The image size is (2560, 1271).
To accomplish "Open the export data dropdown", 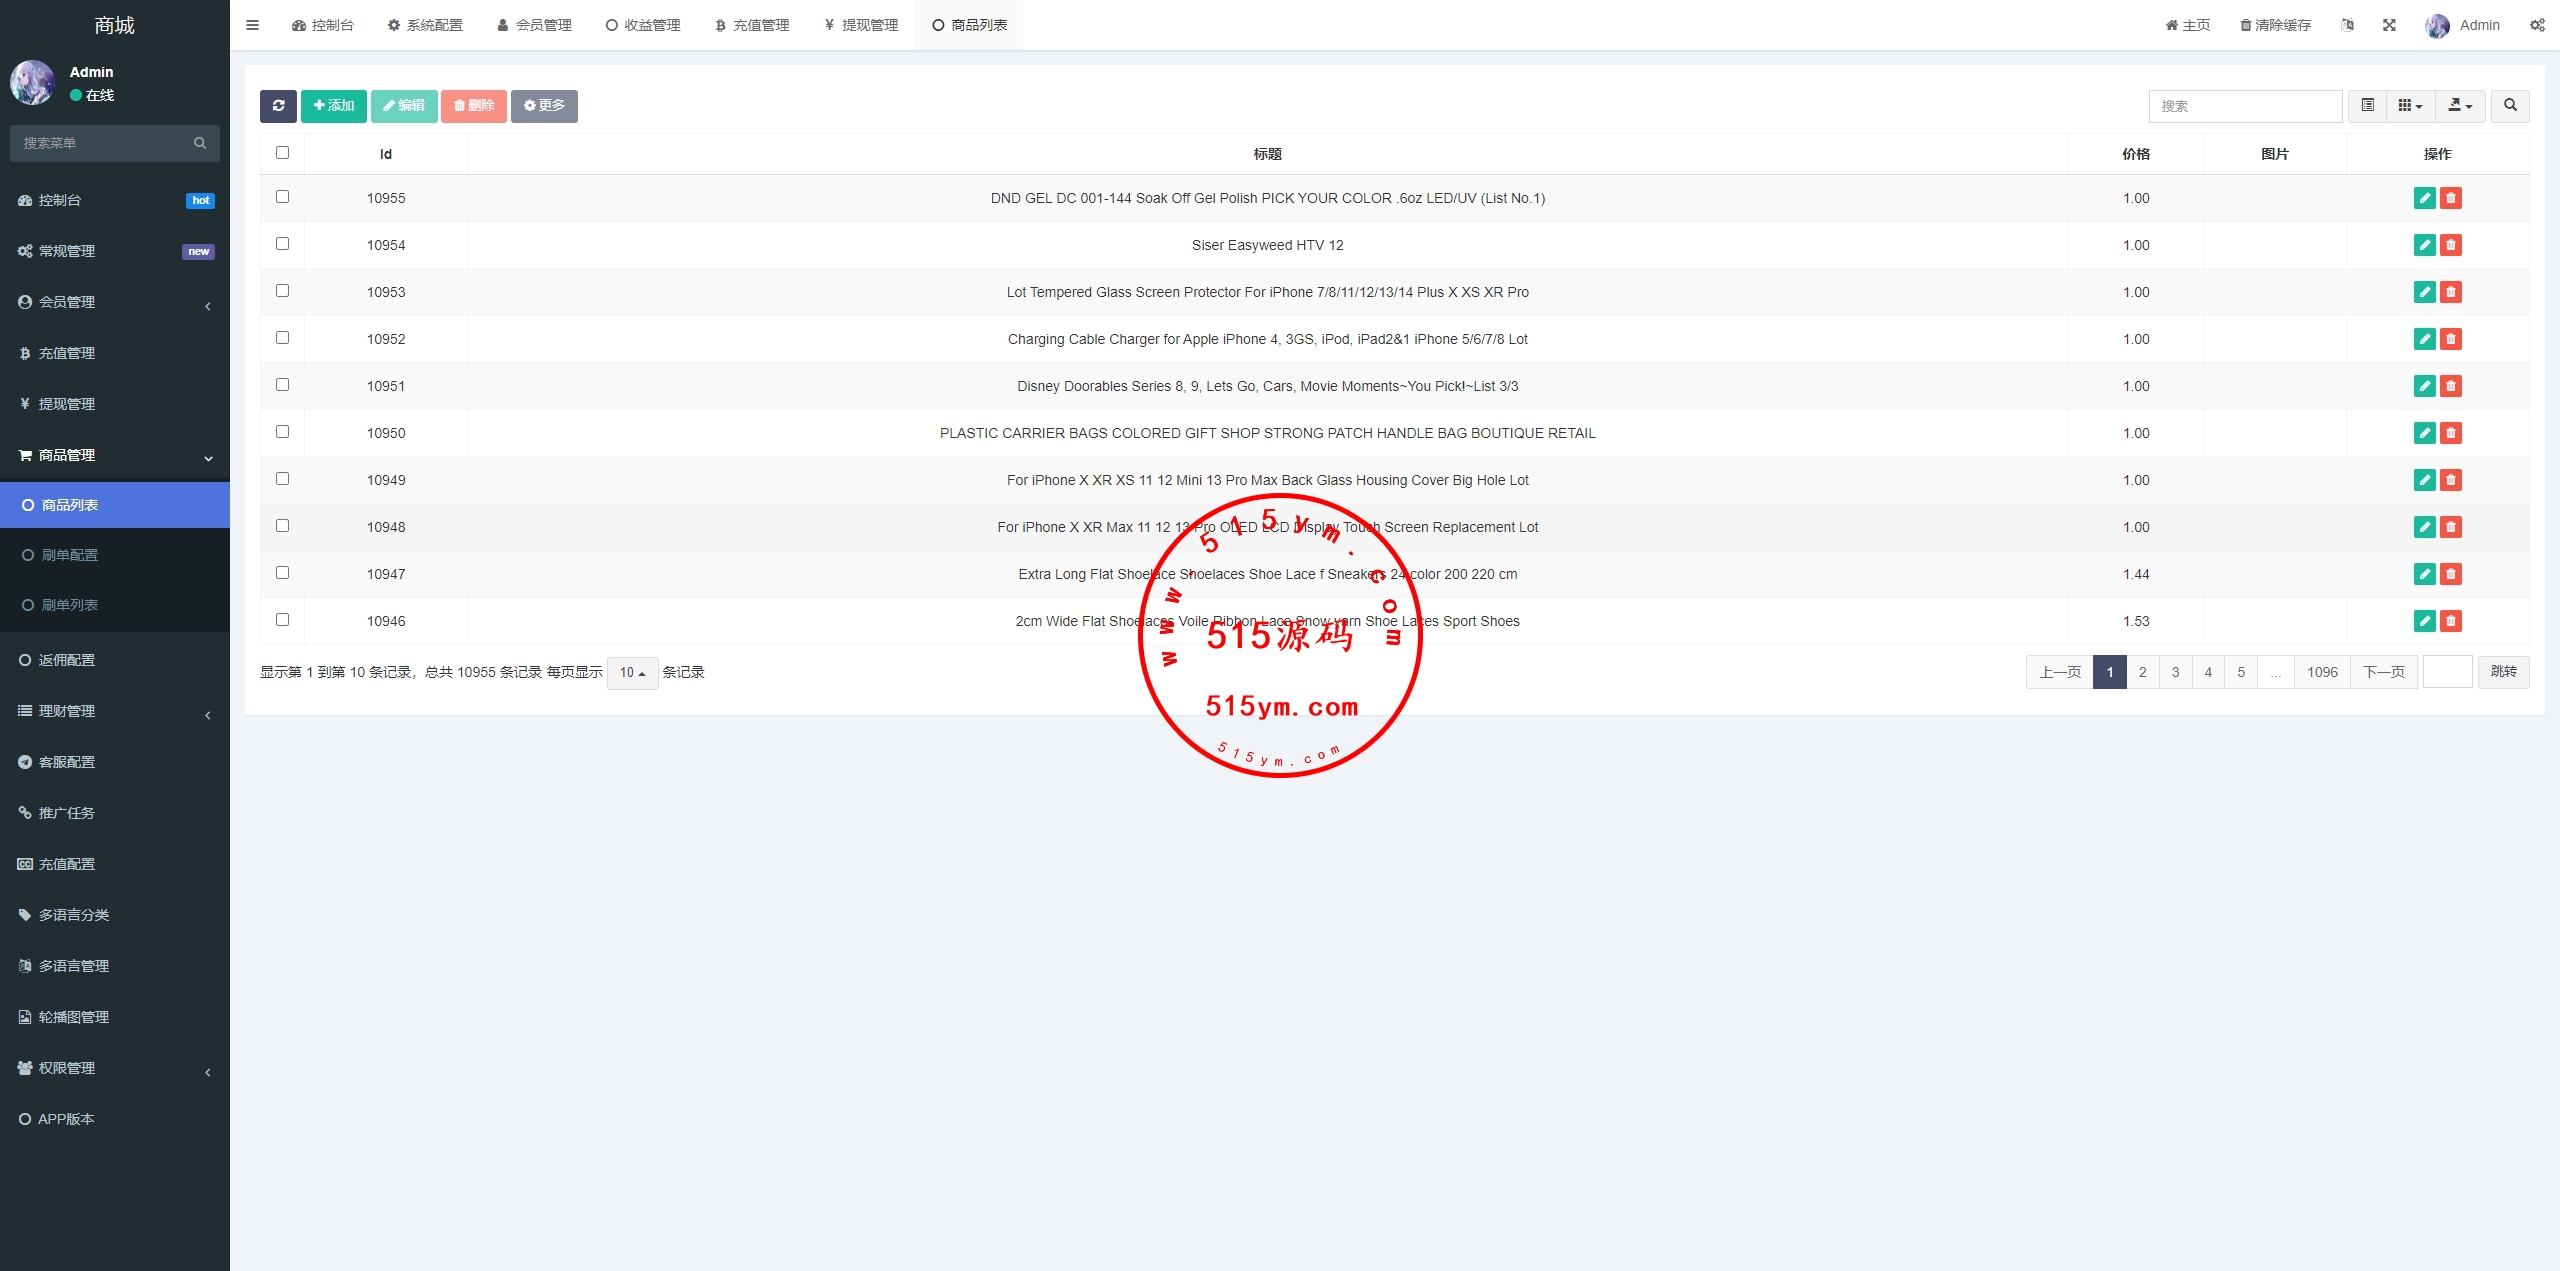I will [2460, 106].
